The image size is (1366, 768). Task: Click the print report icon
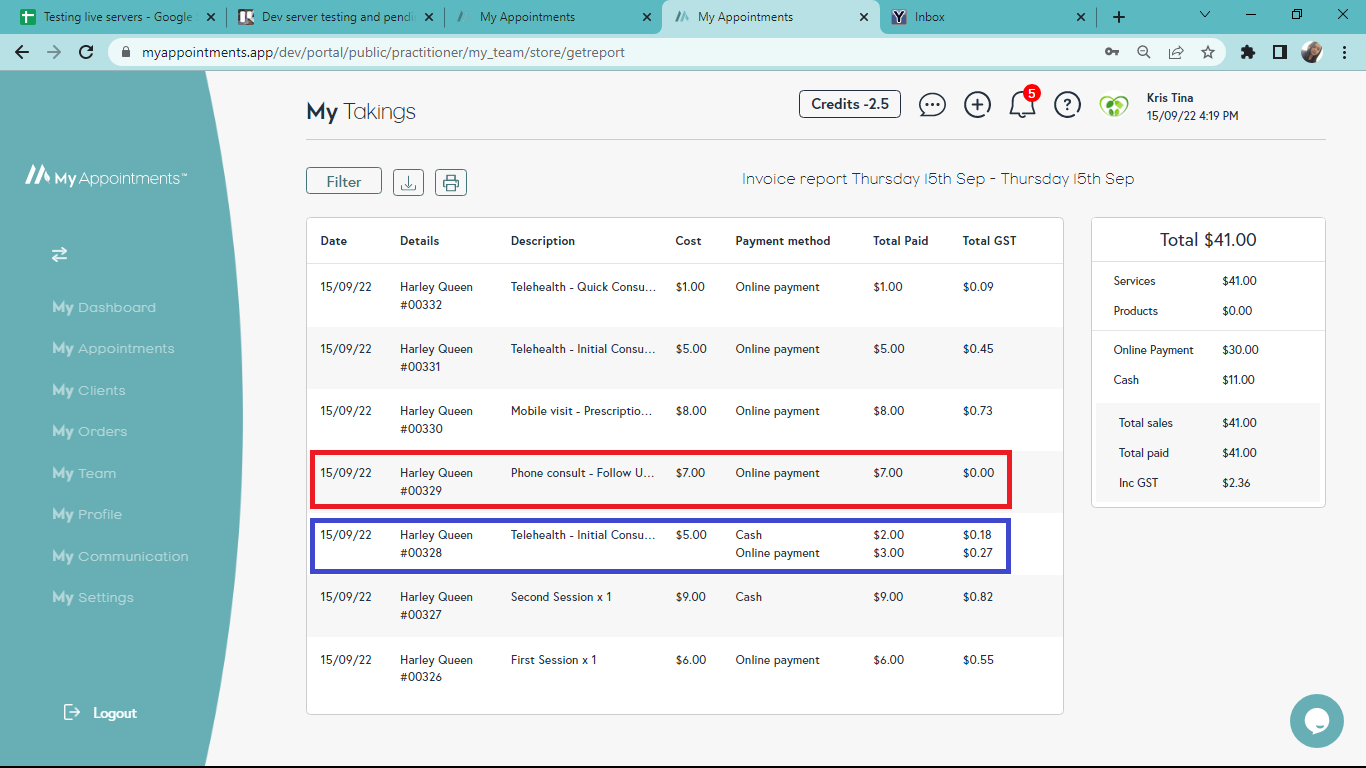coord(451,182)
